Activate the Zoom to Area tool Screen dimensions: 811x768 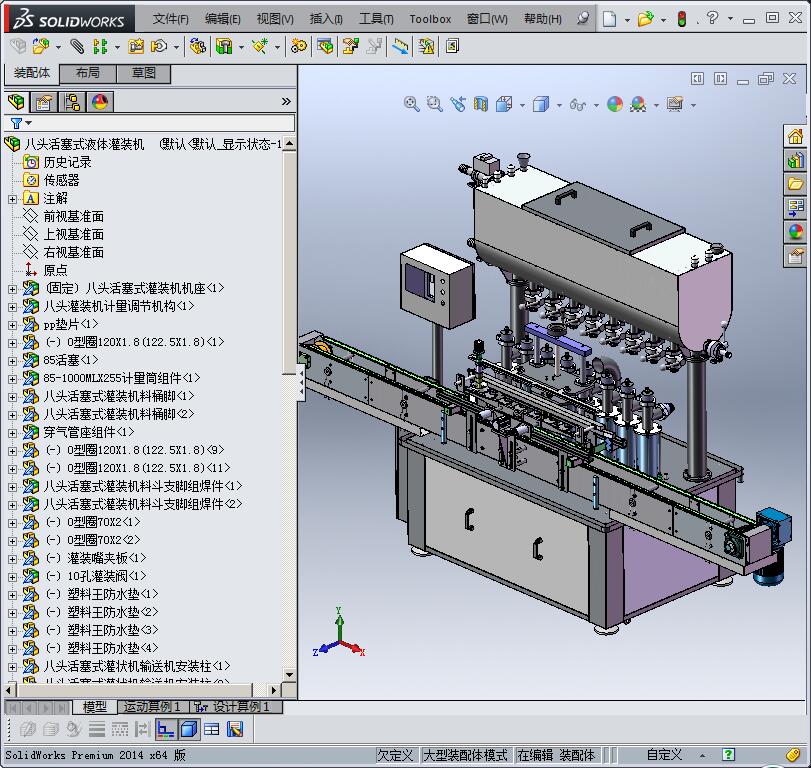(432, 104)
